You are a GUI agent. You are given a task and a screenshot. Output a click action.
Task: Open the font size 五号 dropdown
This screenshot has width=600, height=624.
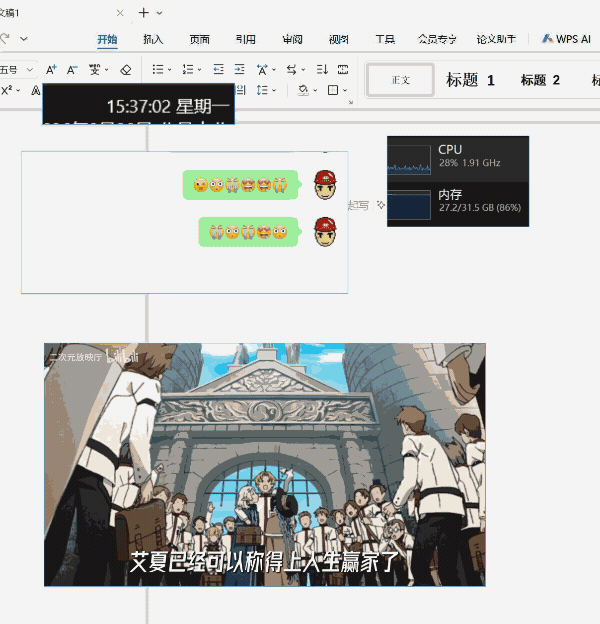30,70
